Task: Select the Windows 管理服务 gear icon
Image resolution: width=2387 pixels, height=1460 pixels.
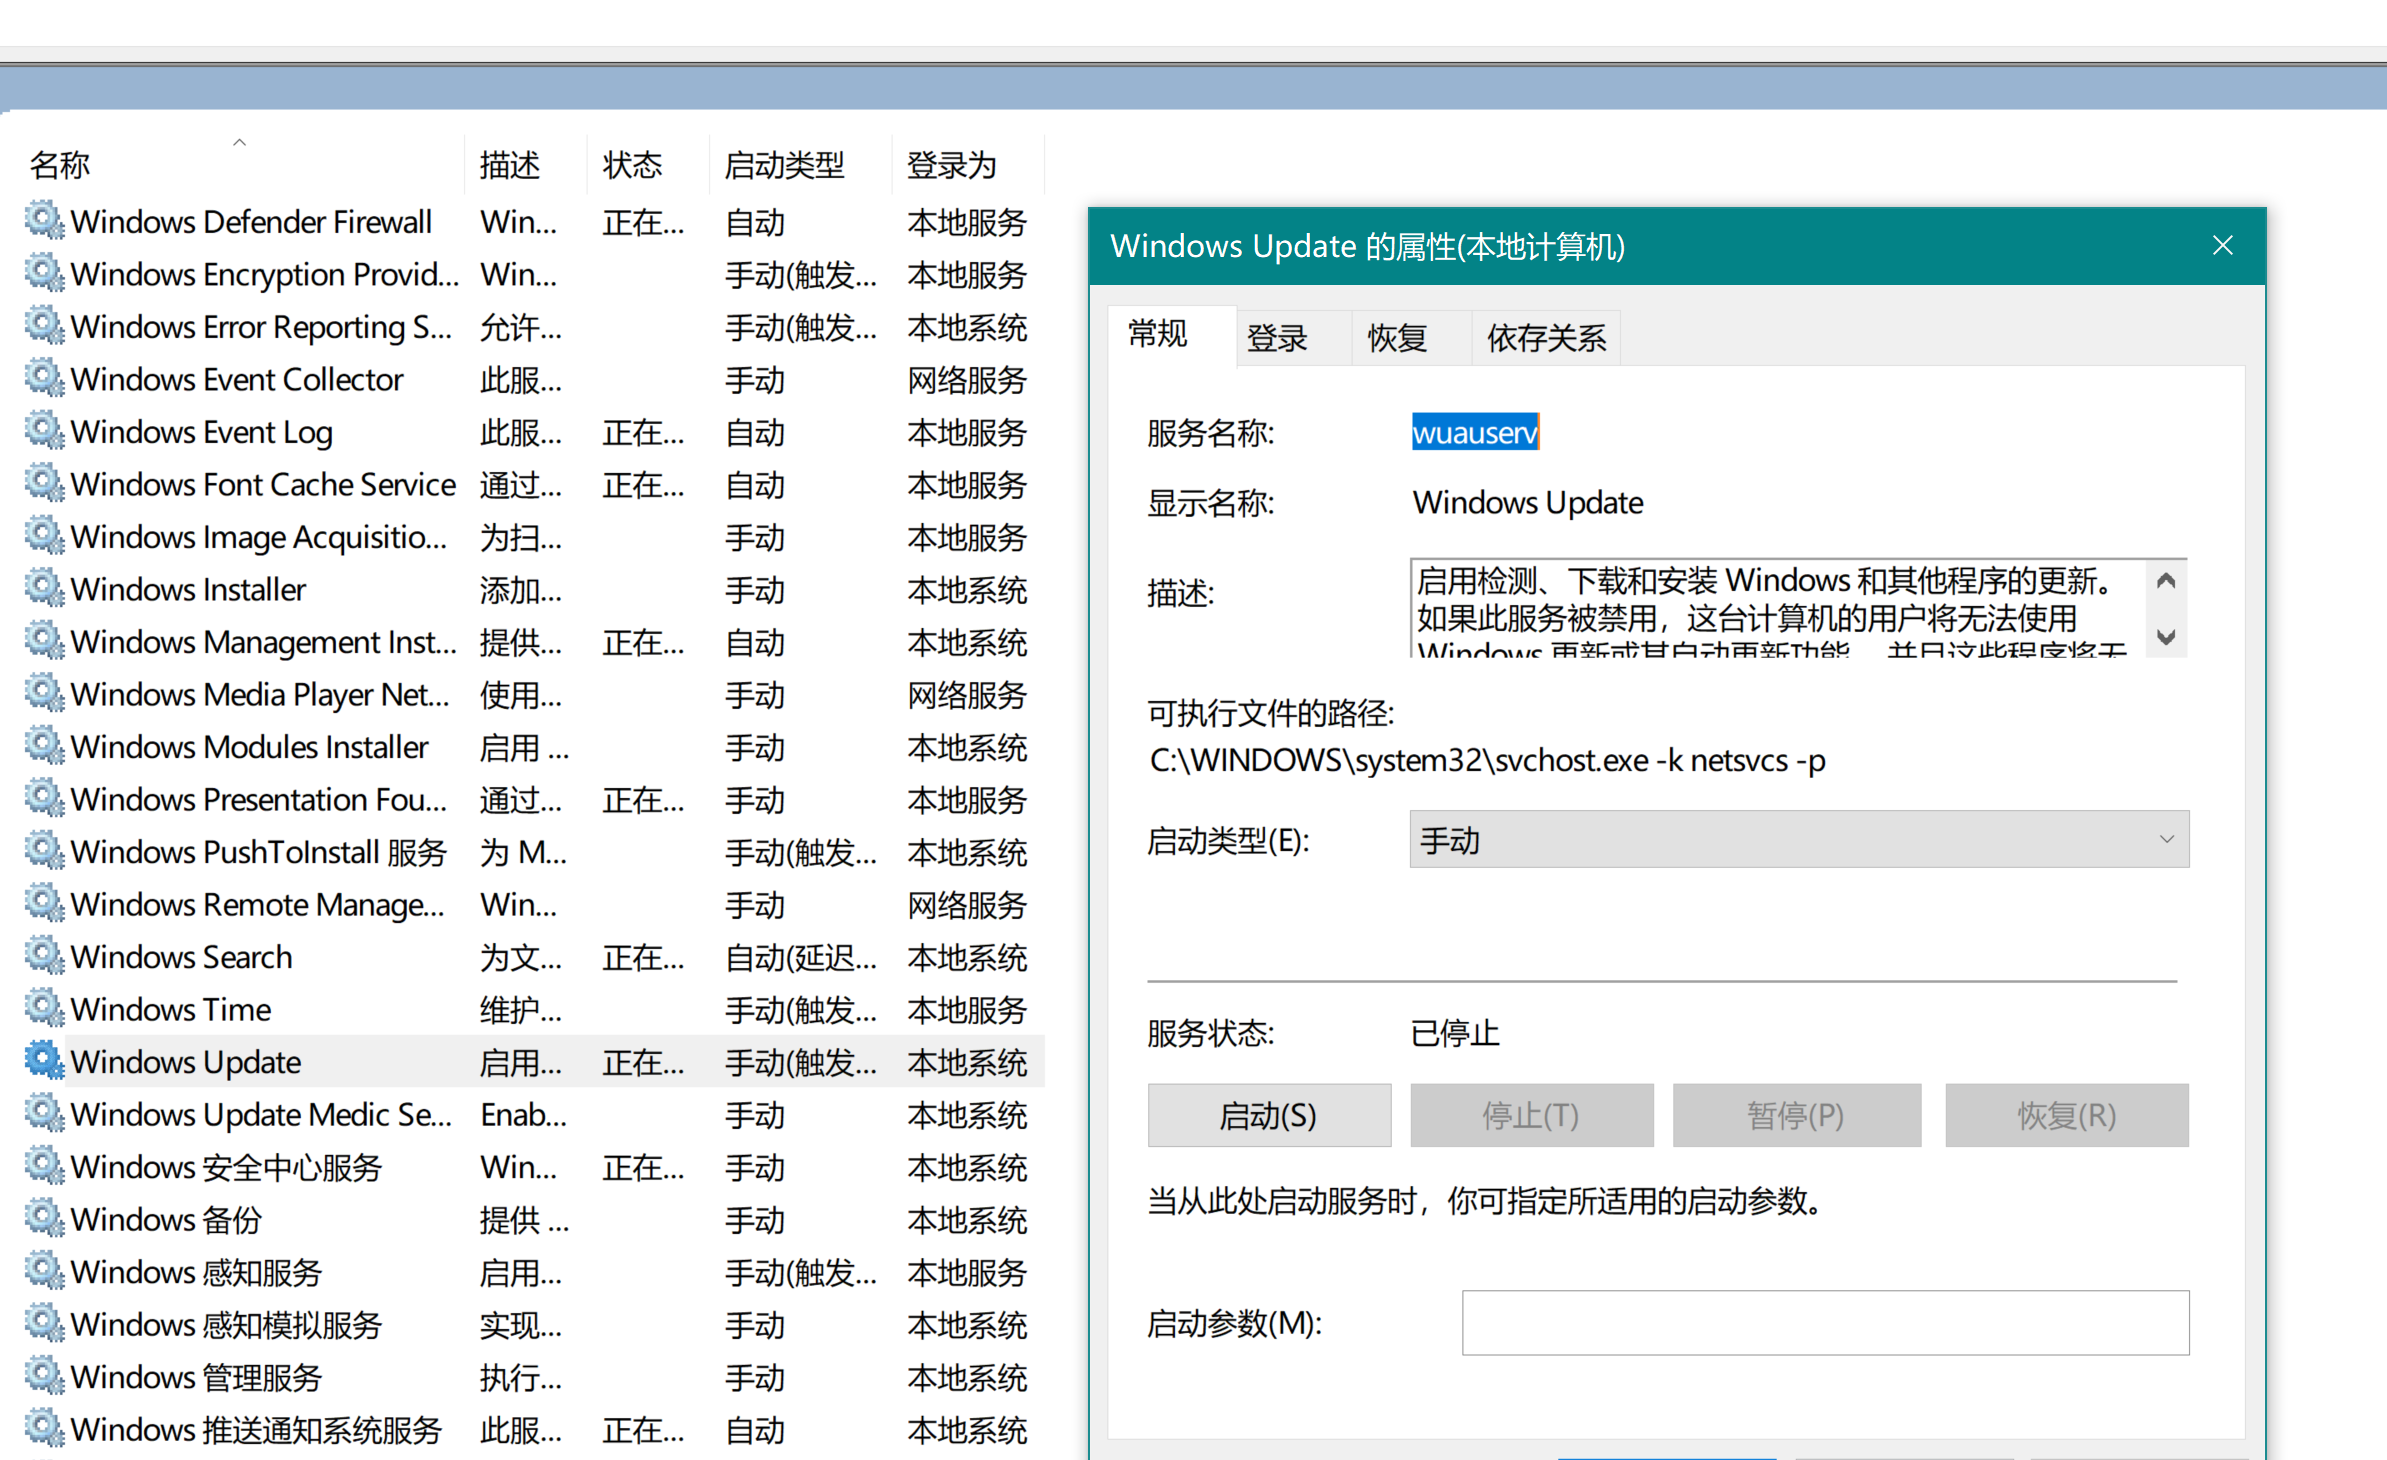Action: click(x=44, y=1375)
